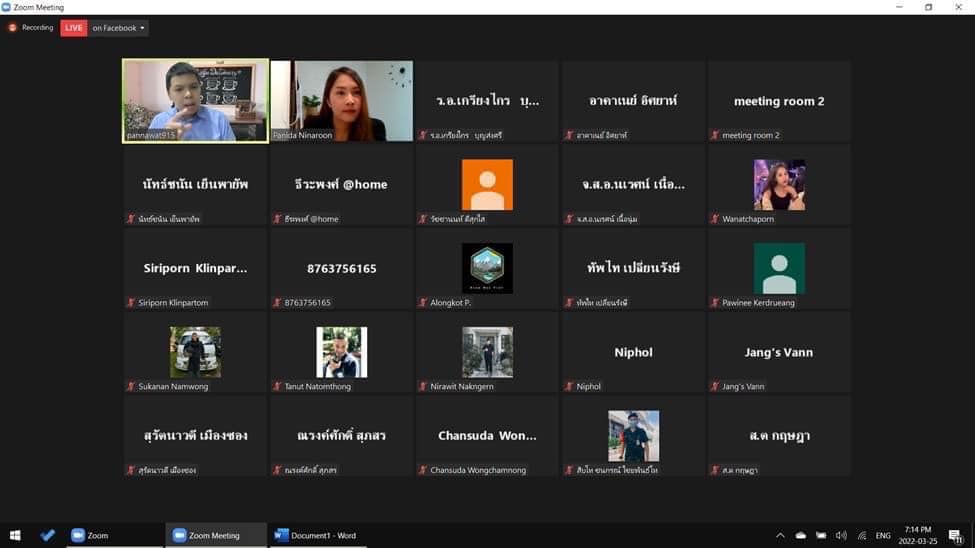Switch to Document1 - Word in taskbar
Viewport: 975px width, 548px height.
[x=316, y=535]
